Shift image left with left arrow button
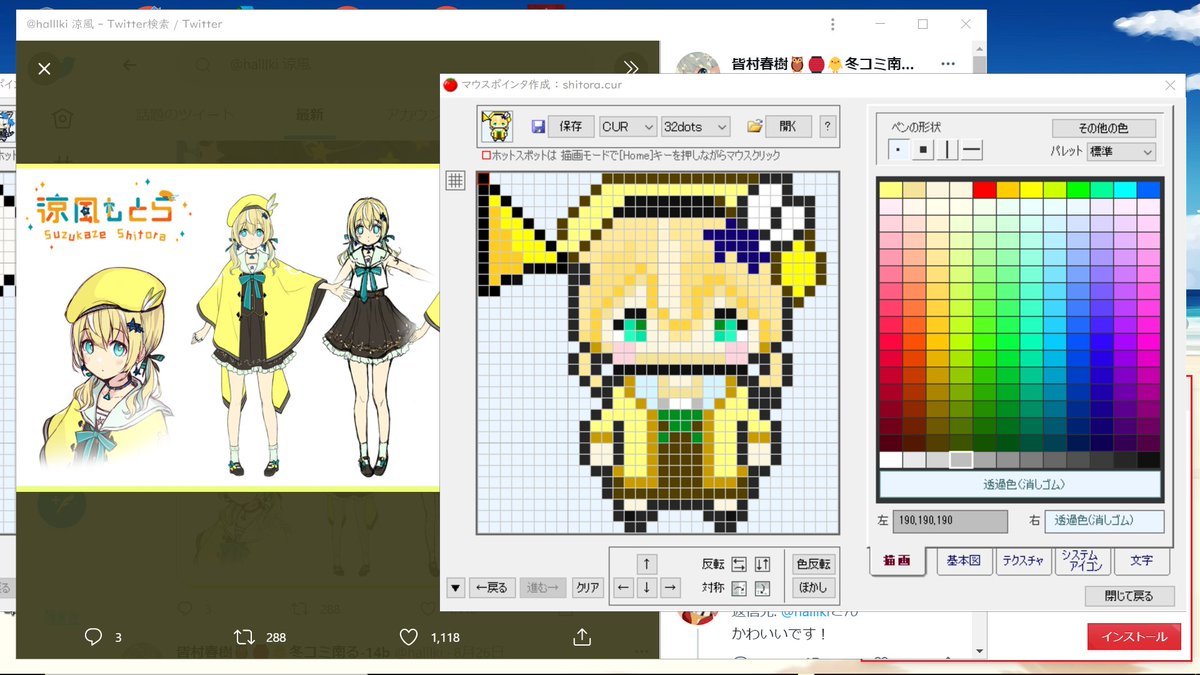1200x675 pixels. (624, 588)
